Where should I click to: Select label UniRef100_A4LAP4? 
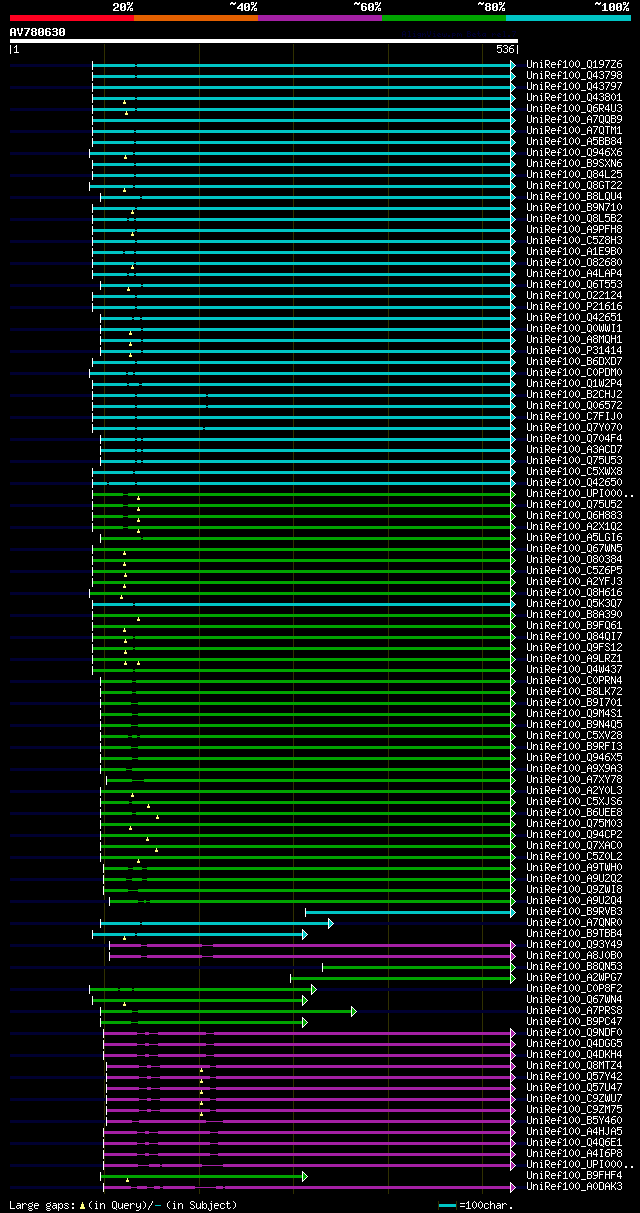(x=574, y=273)
